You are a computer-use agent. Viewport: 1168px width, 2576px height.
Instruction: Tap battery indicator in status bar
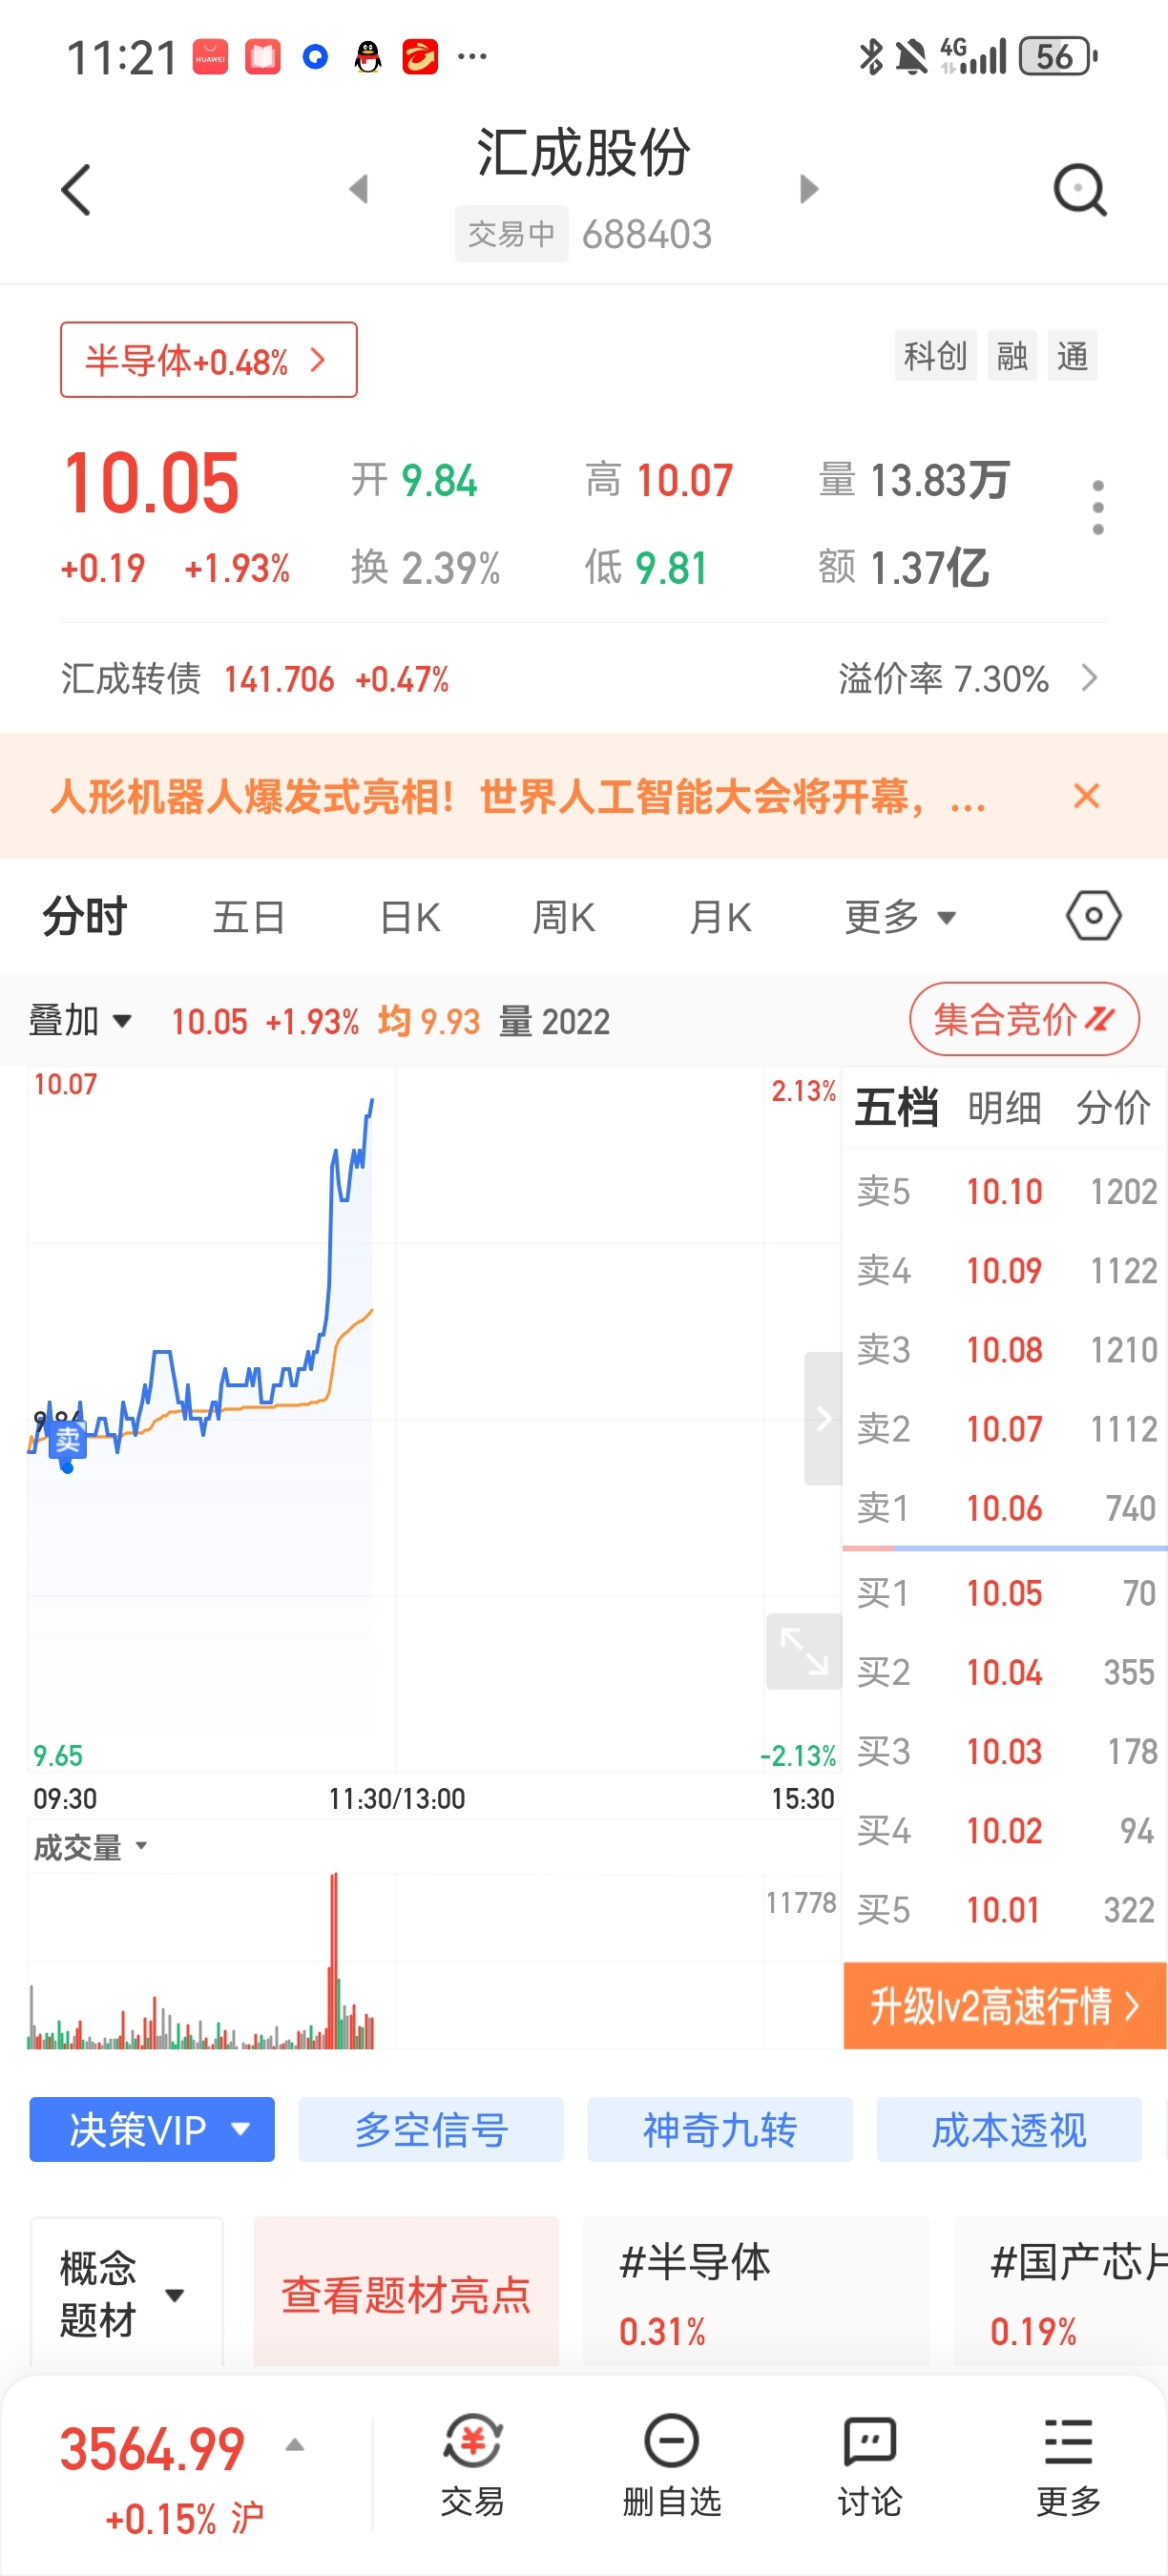tap(1058, 57)
